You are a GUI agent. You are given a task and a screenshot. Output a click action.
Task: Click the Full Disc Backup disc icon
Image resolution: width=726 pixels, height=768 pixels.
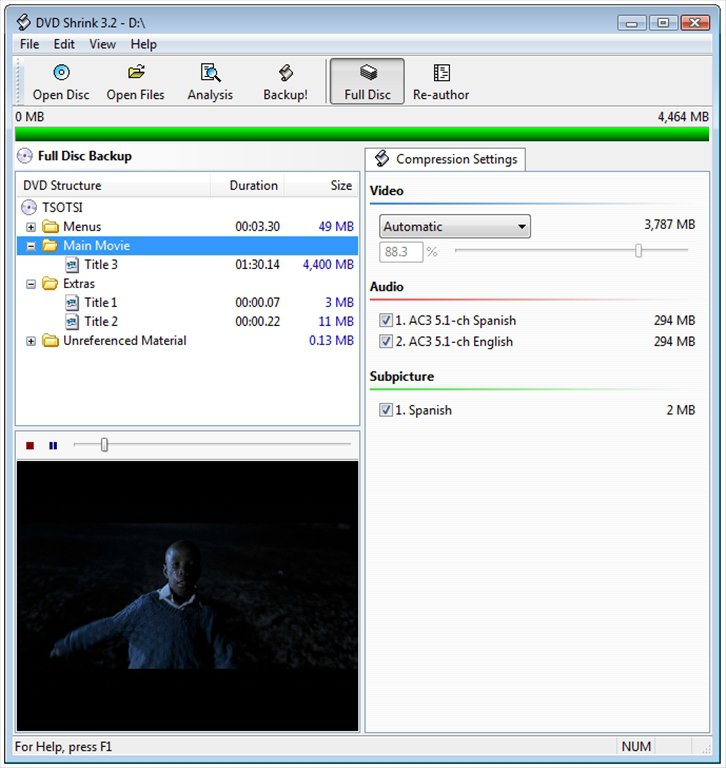tap(24, 156)
